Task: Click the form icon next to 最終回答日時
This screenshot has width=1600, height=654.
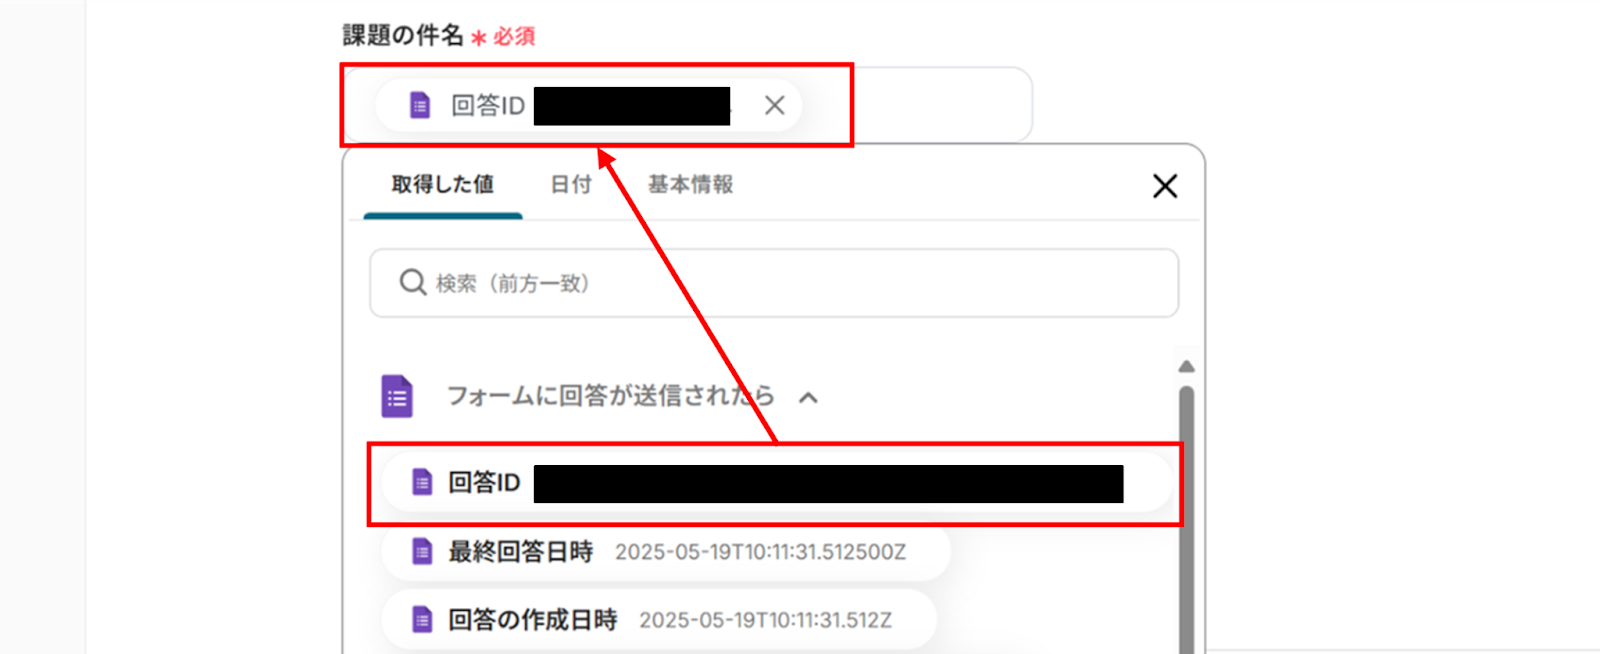Action: (x=422, y=551)
